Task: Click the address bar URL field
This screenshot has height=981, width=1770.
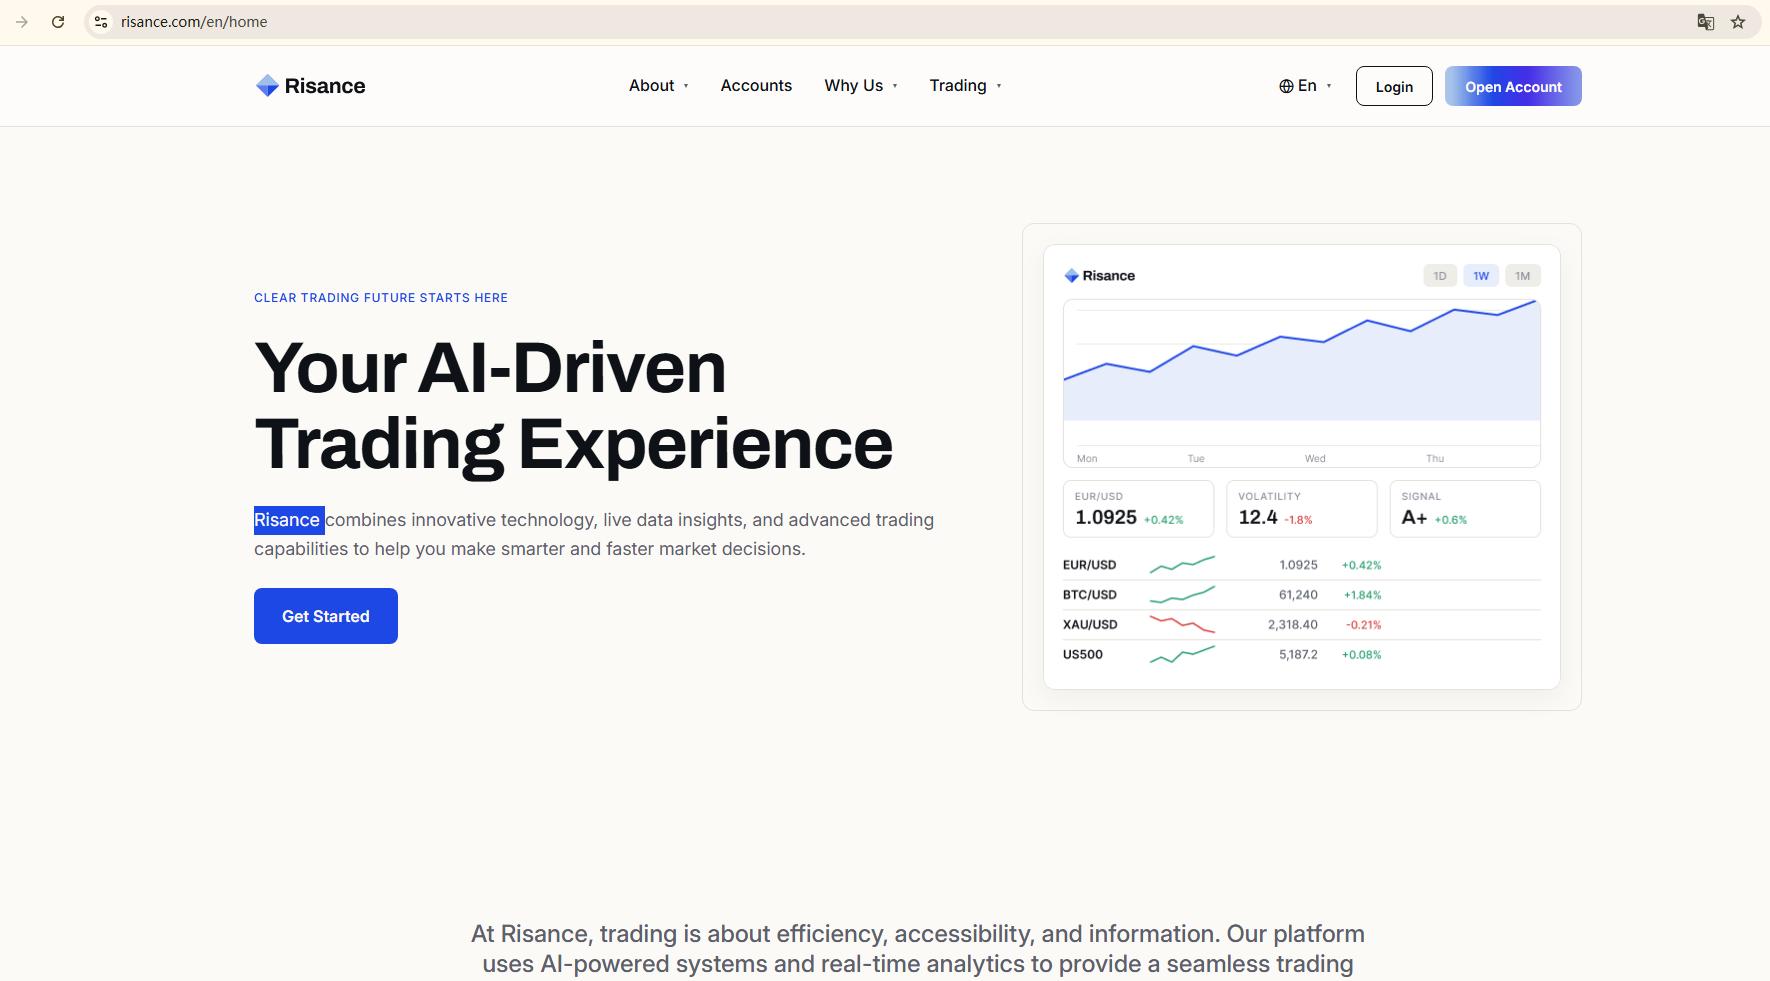Action: pos(900,22)
